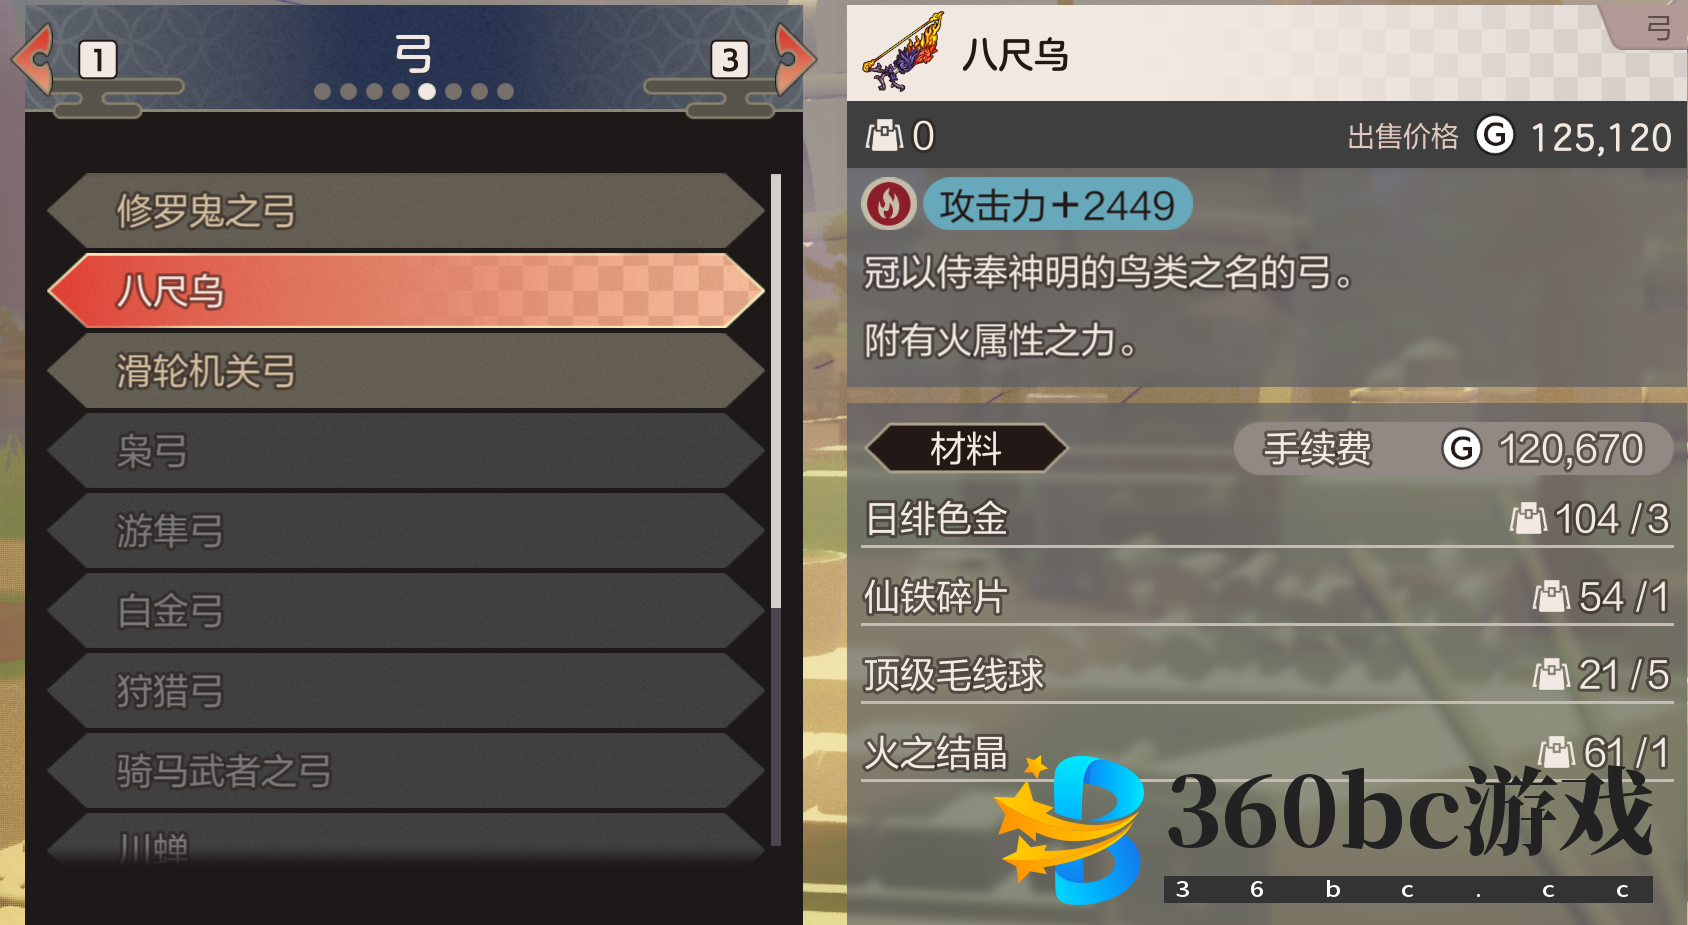Click the 八尺乌 bow weapon thumbnail icon
Screen dimensions: 1688x925
tap(903, 52)
